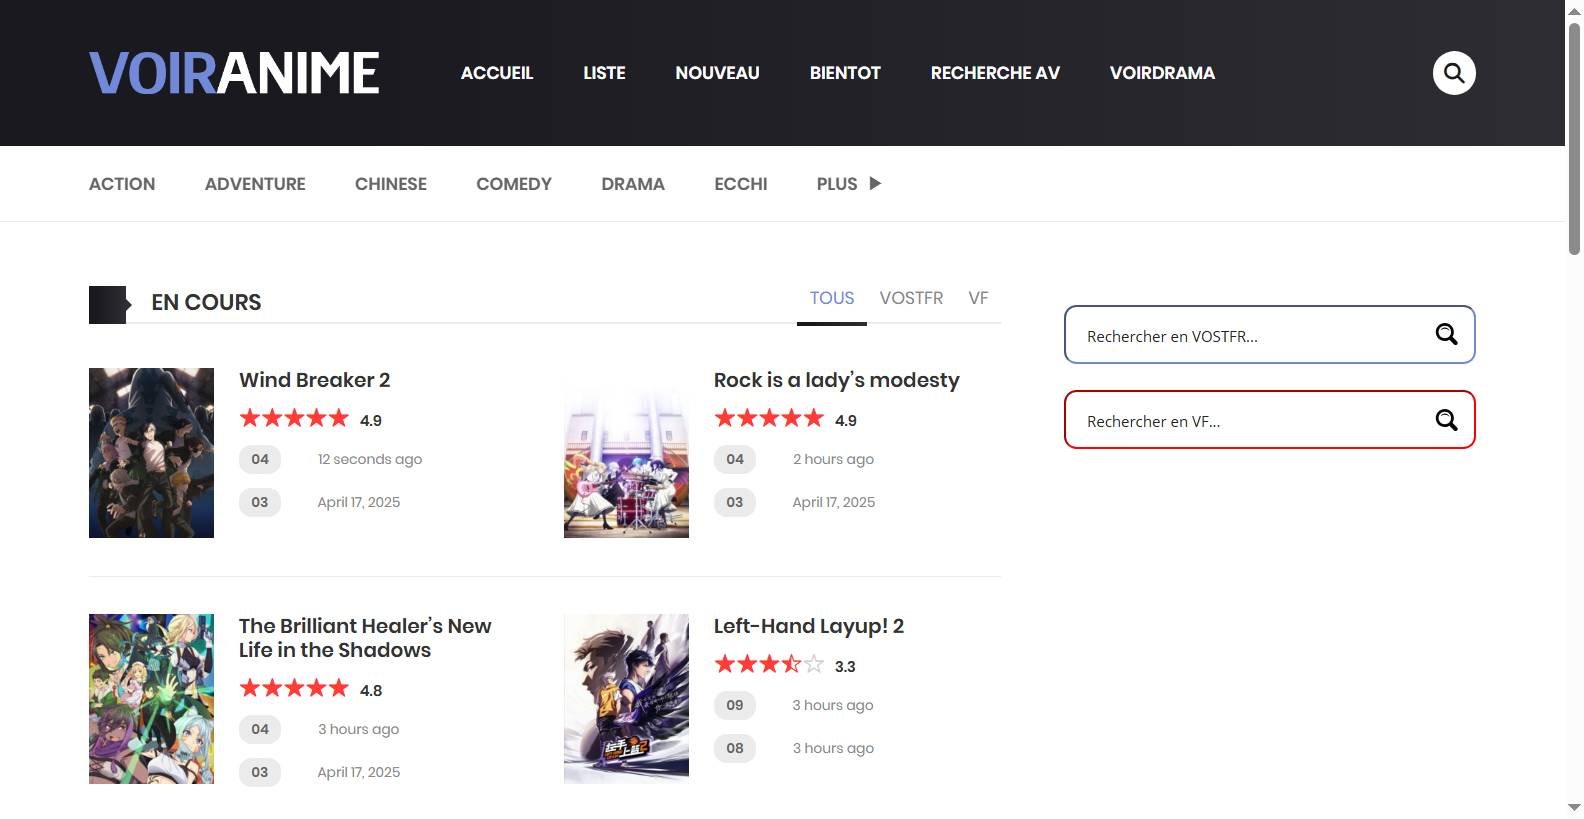This screenshot has width=1584, height=819.
Task: Open Brilliant Healer episode 03
Action: (x=260, y=772)
